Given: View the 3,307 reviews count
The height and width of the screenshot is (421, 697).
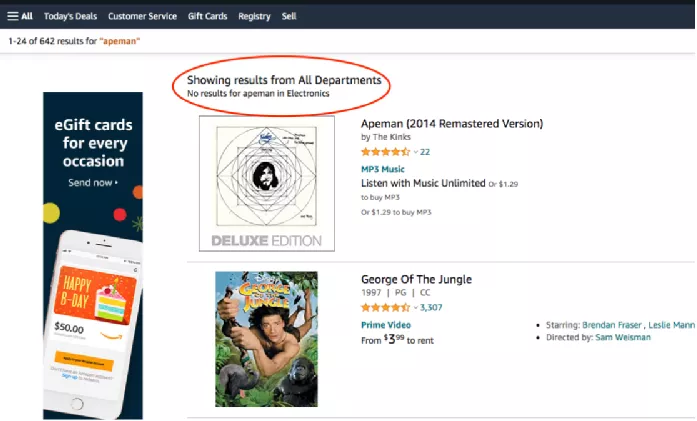Looking at the screenshot, I should [x=432, y=308].
